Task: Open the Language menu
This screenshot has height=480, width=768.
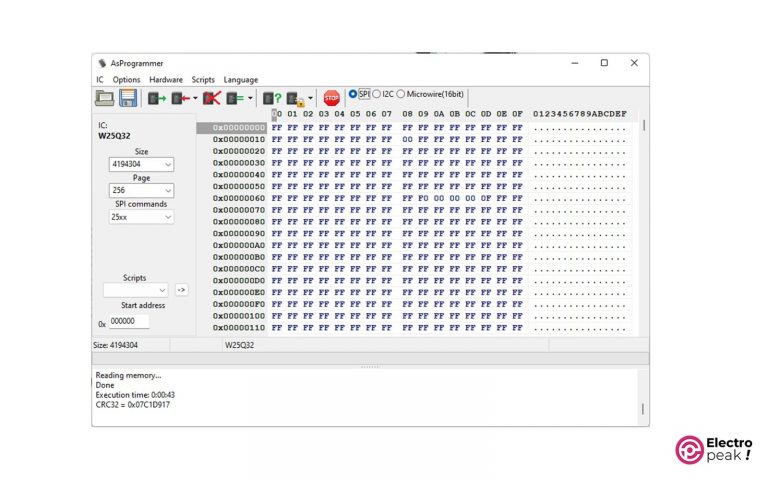Action: [x=240, y=79]
